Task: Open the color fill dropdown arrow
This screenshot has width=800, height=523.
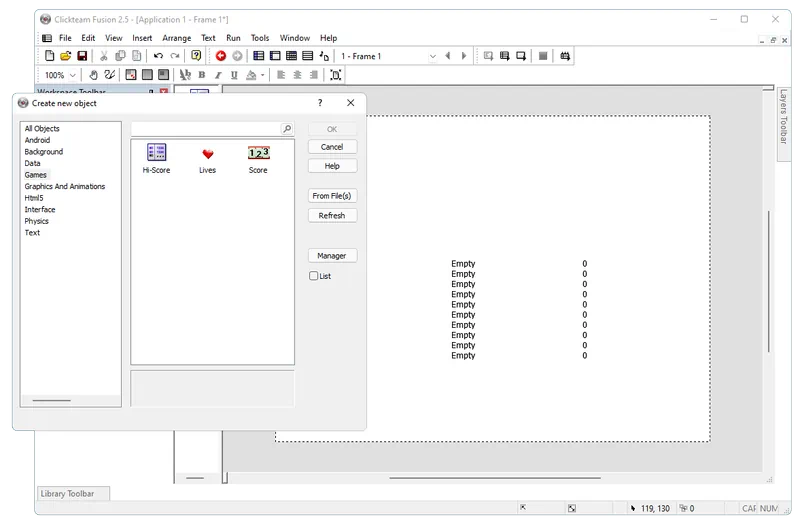Action: (263, 75)
